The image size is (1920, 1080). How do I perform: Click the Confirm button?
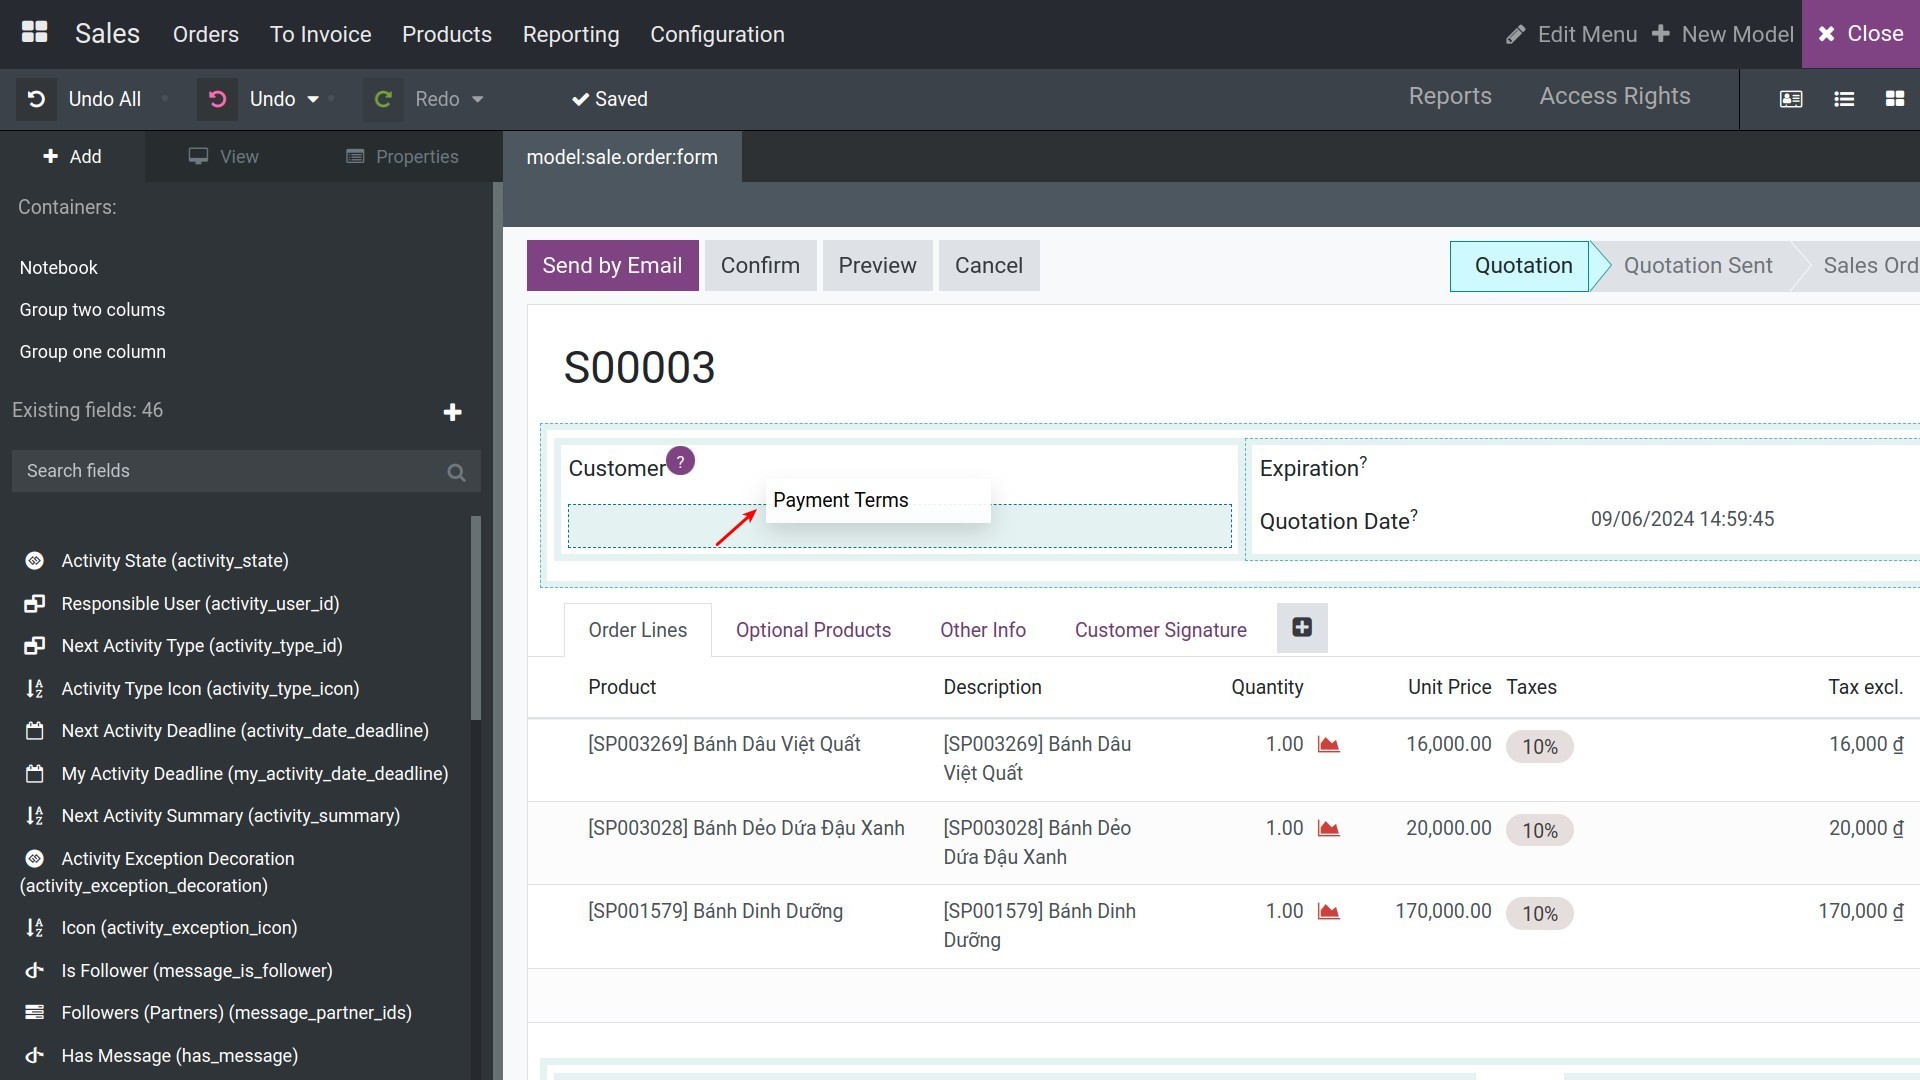point(760,266)
